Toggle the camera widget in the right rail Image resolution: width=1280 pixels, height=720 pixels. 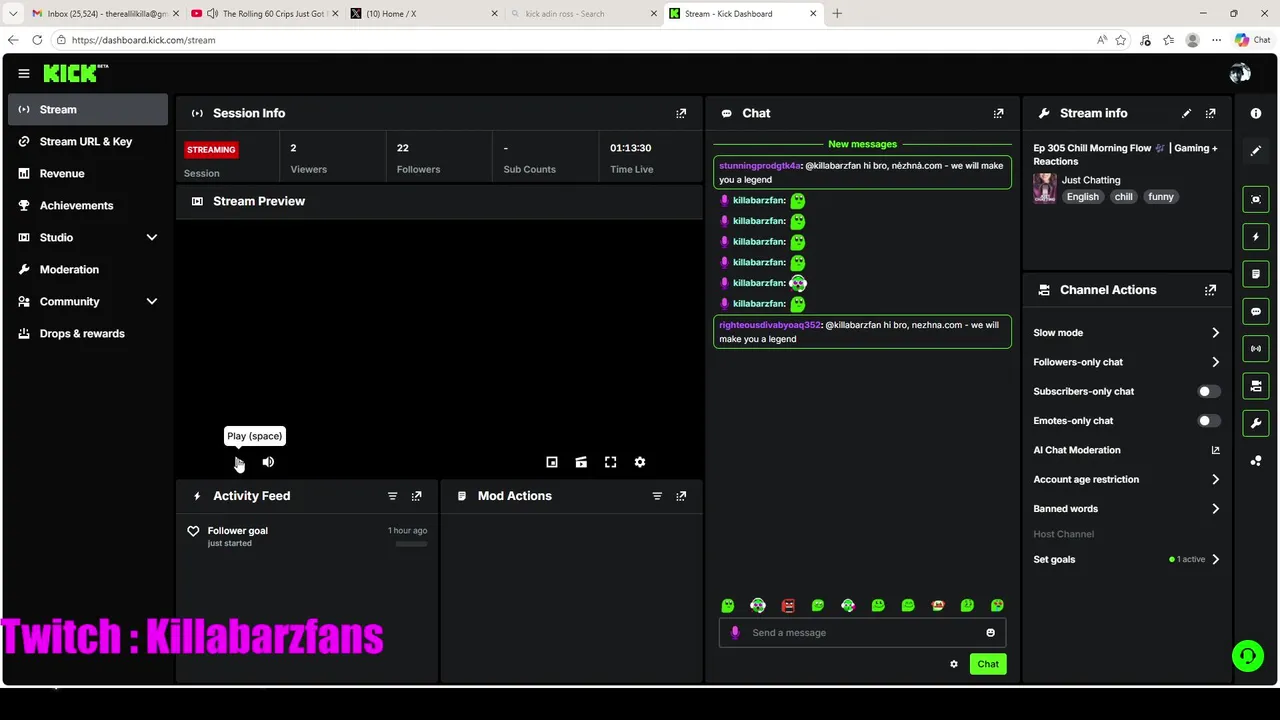pyautogui.click(x=1256, y=386)
